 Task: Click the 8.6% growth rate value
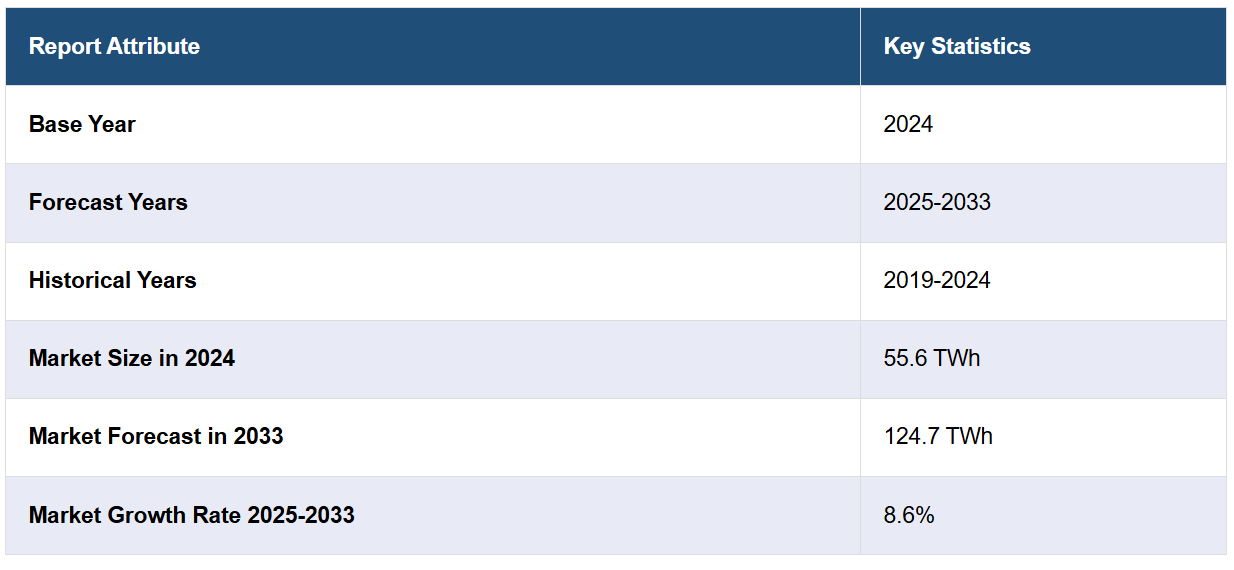[x=909, y=515]
